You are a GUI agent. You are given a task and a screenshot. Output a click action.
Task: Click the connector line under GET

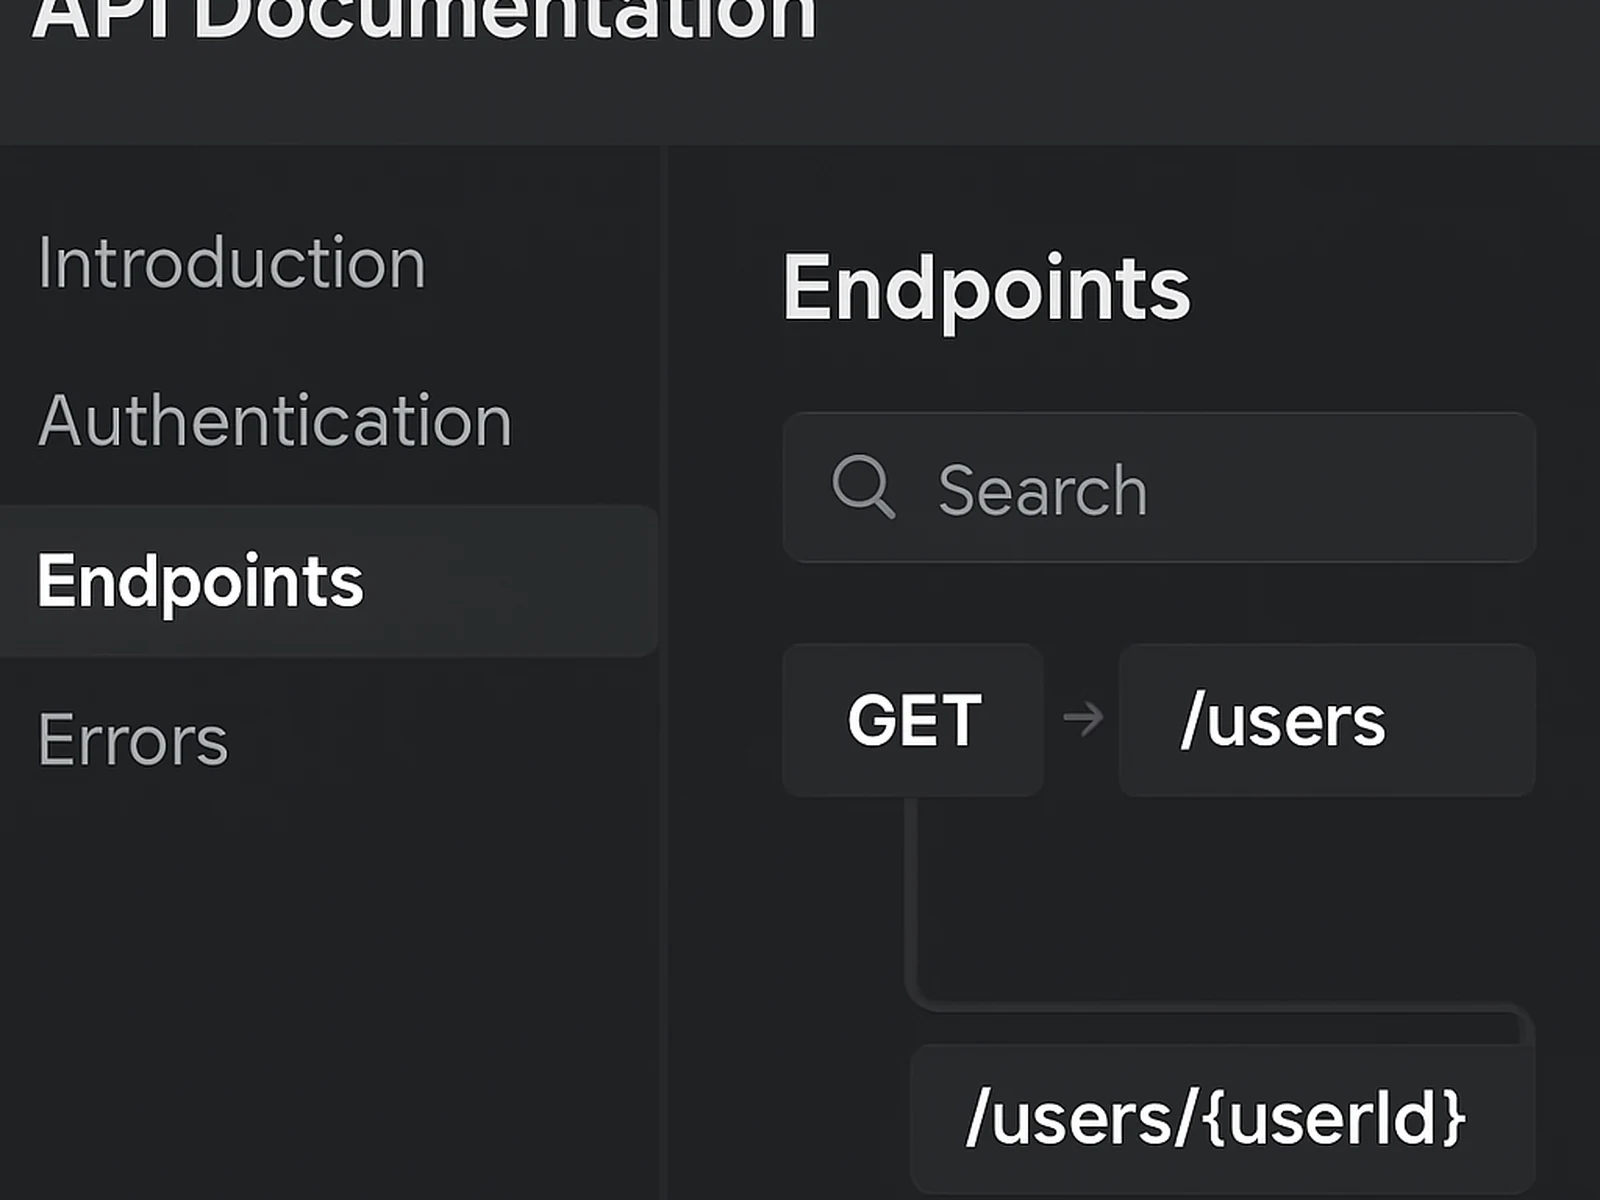pos(912,900)
